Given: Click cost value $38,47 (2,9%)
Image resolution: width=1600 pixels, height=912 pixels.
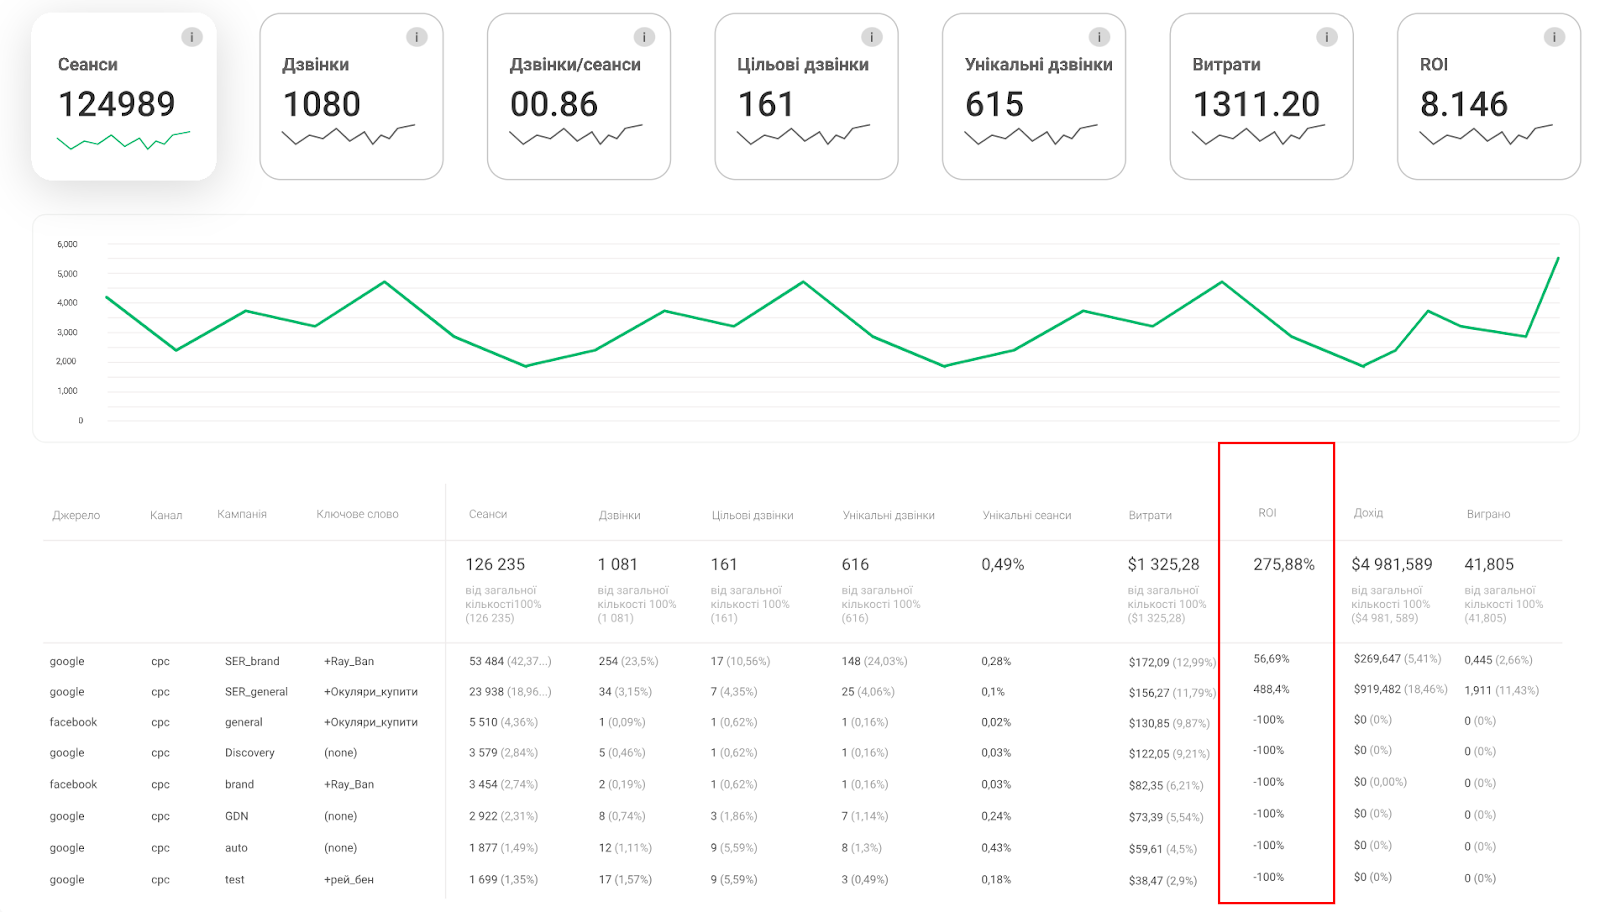Looking at the screenshot, I should click(1162, 881).
